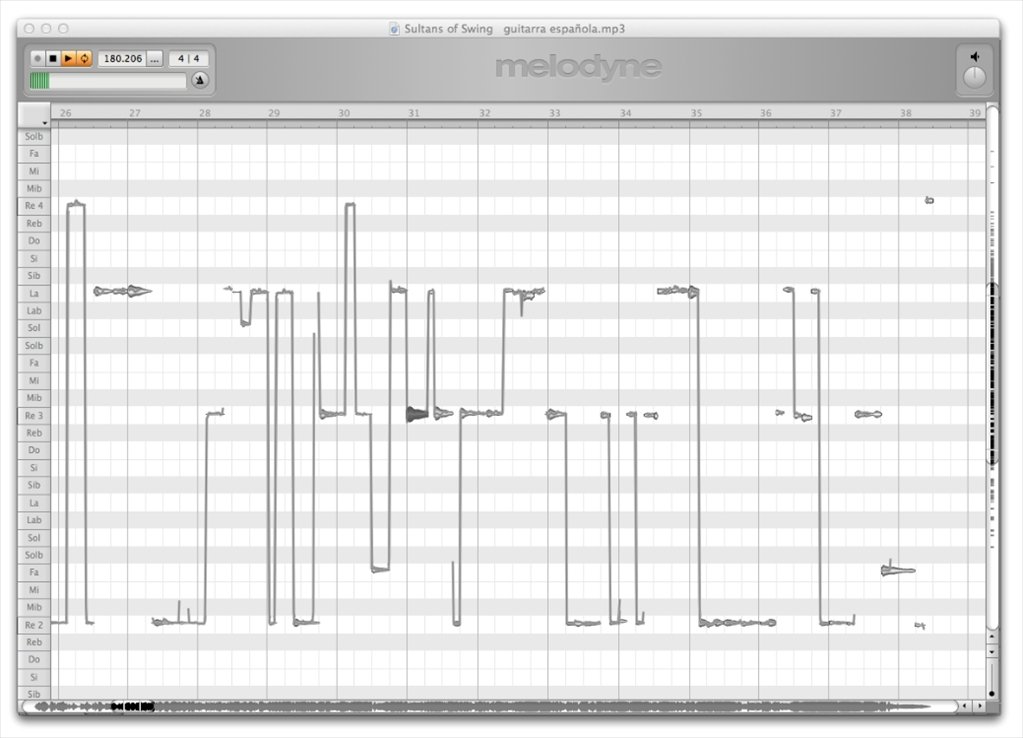Screen dimensions: 1023x738
Task: Select the dark highlighted note blob at bar 31
Action: [x=417, y=414]
